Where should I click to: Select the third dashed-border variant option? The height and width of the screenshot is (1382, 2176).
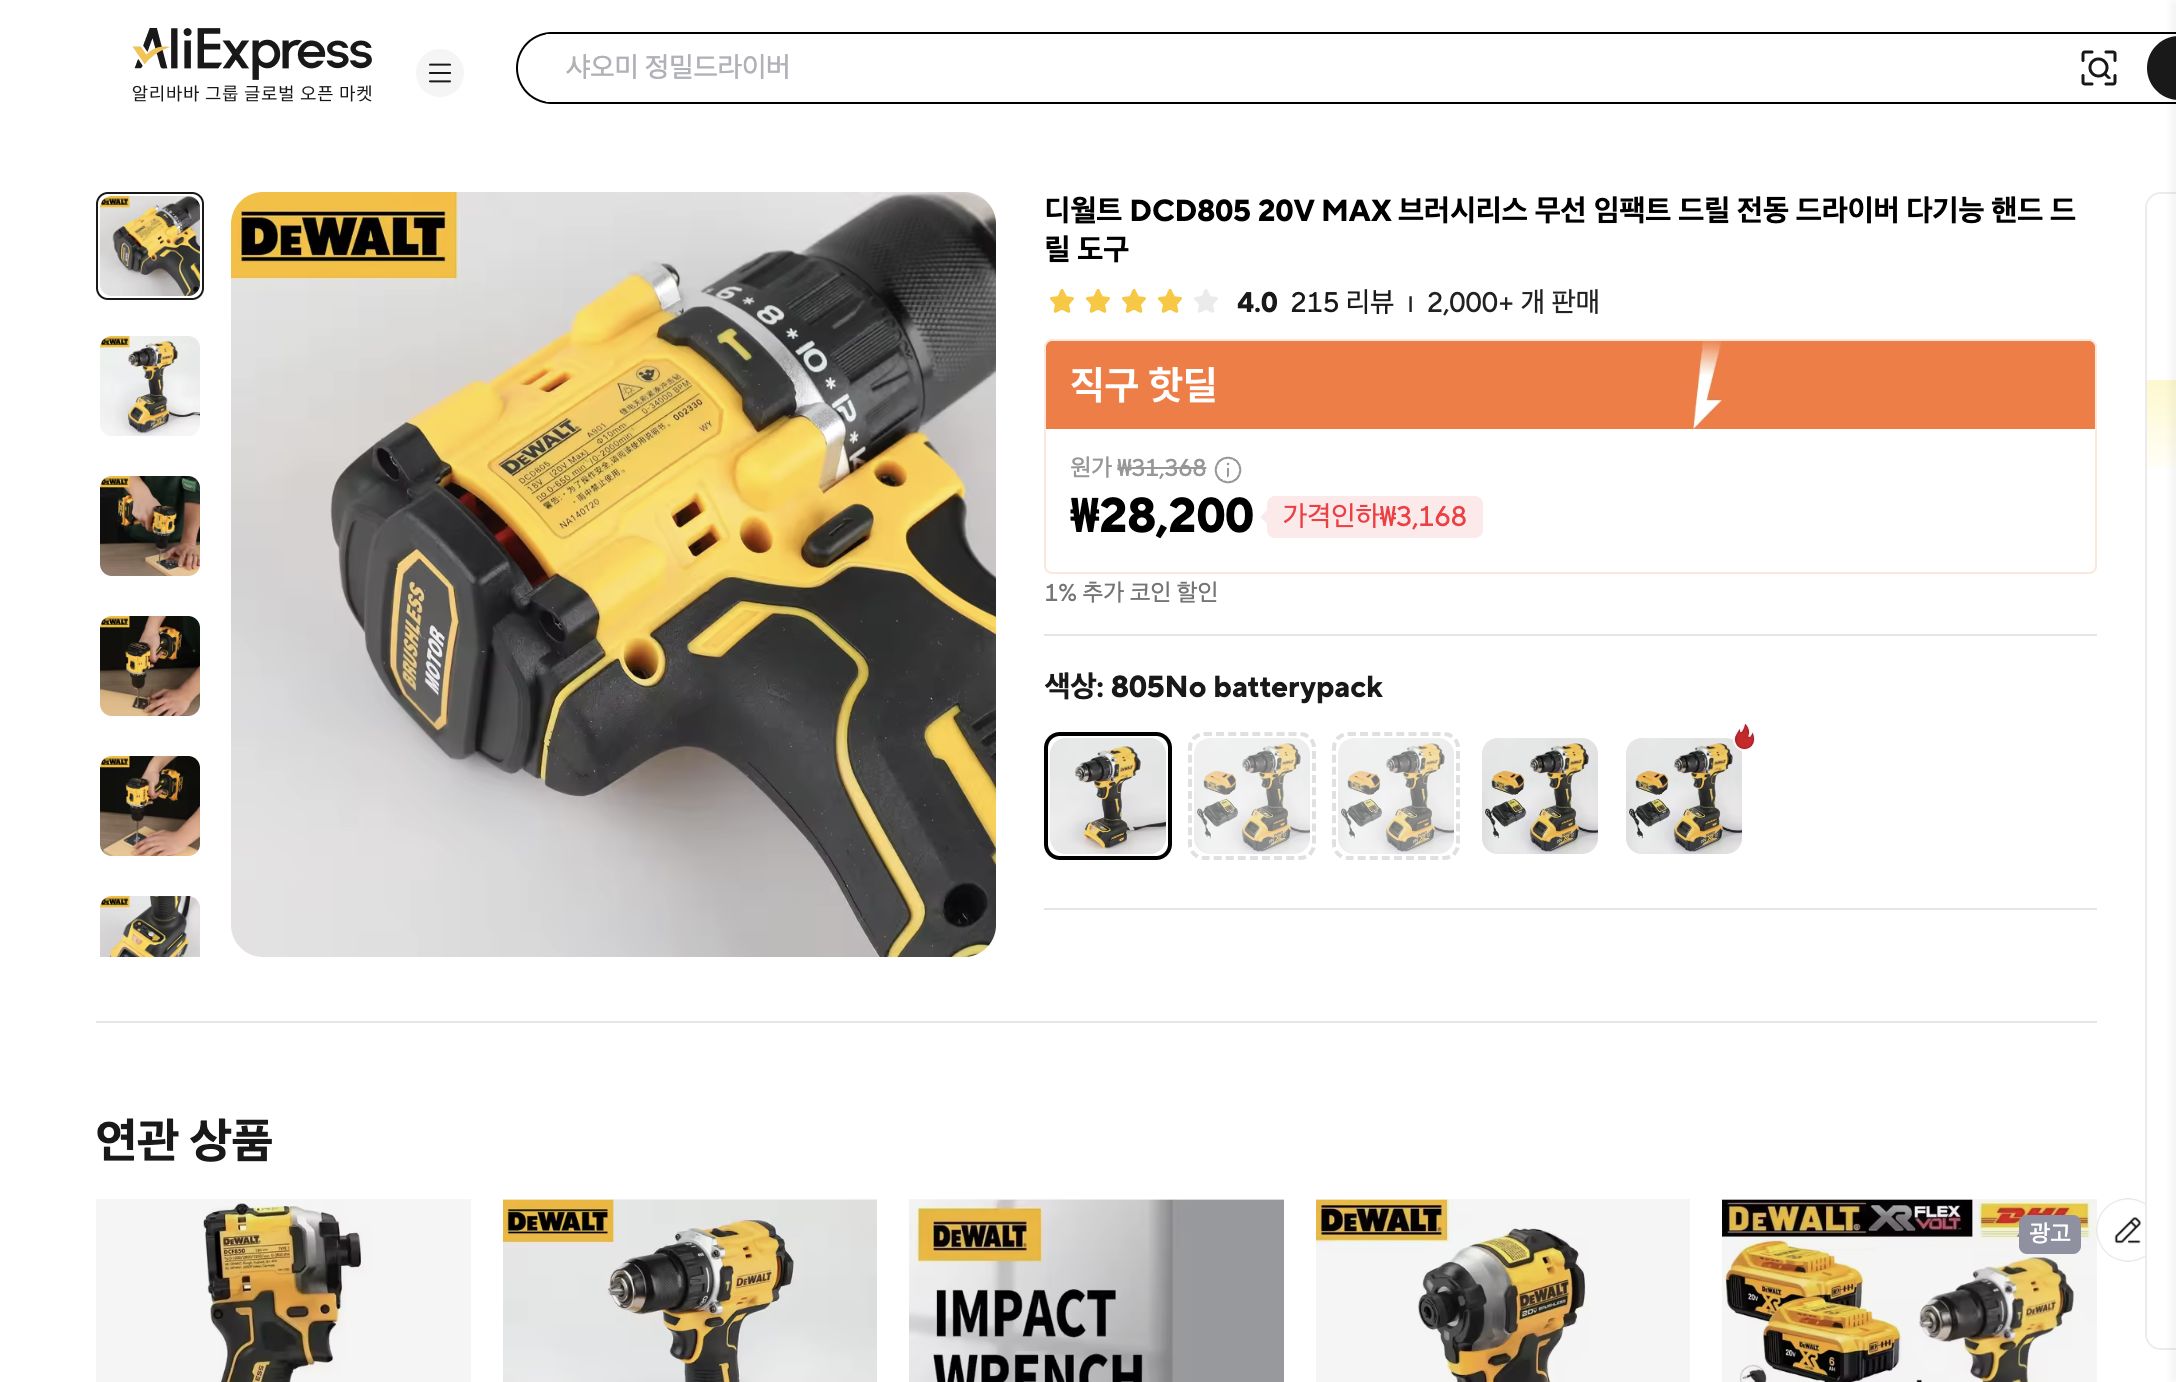[x=1396, y=796]
